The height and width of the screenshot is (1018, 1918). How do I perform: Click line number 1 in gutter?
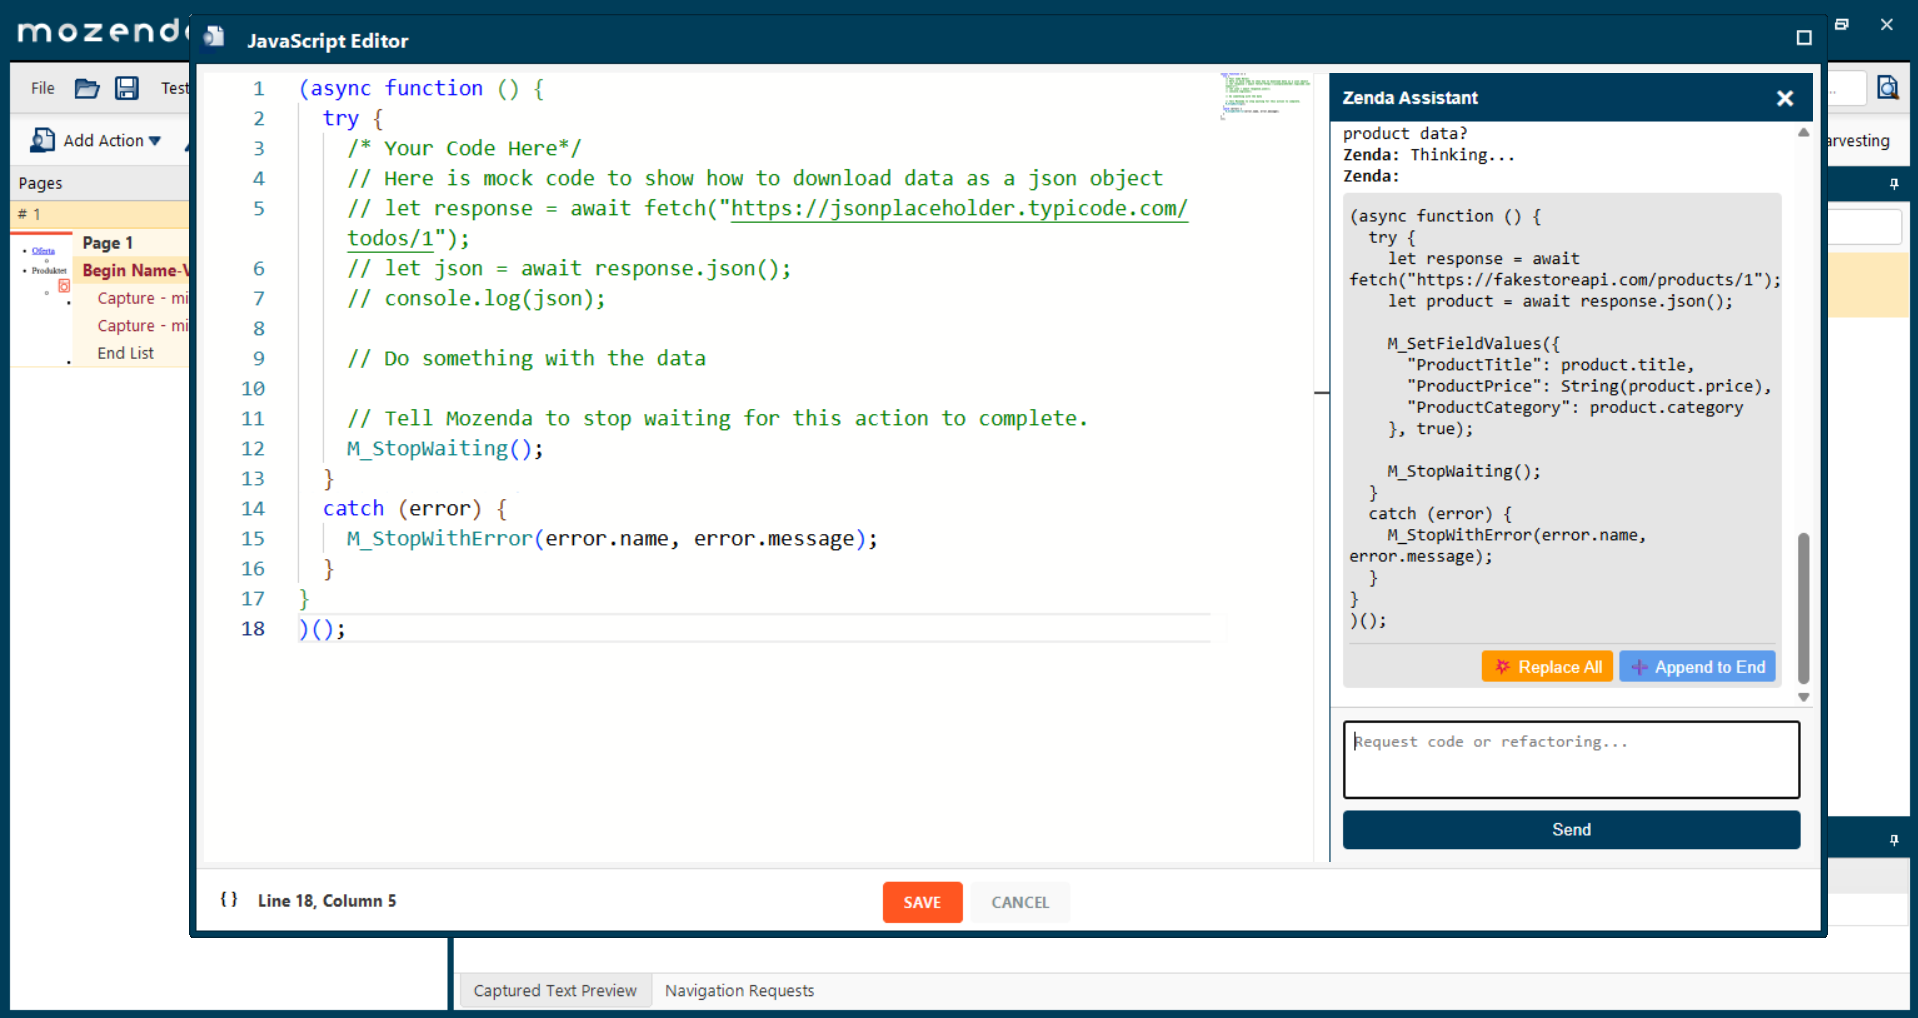(258, 88)
